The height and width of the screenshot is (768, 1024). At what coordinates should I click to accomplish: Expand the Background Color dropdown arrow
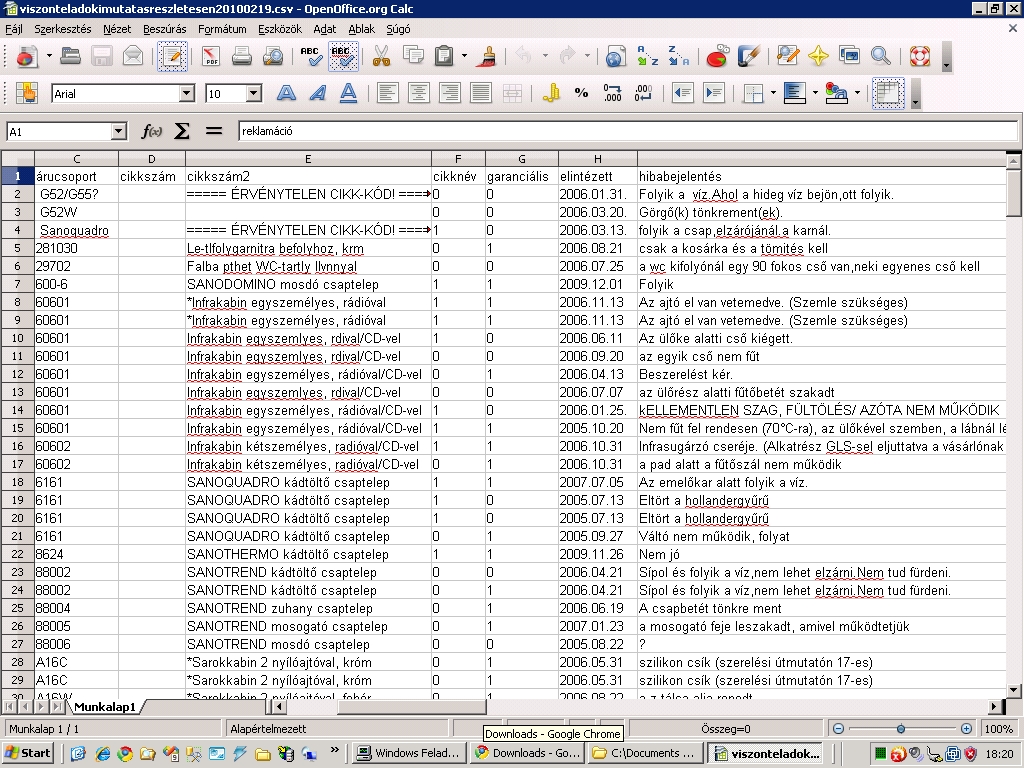(815, 93)
